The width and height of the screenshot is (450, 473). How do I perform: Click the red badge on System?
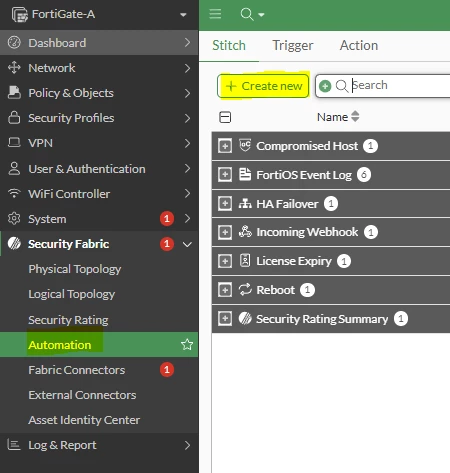tap(167, 219)
